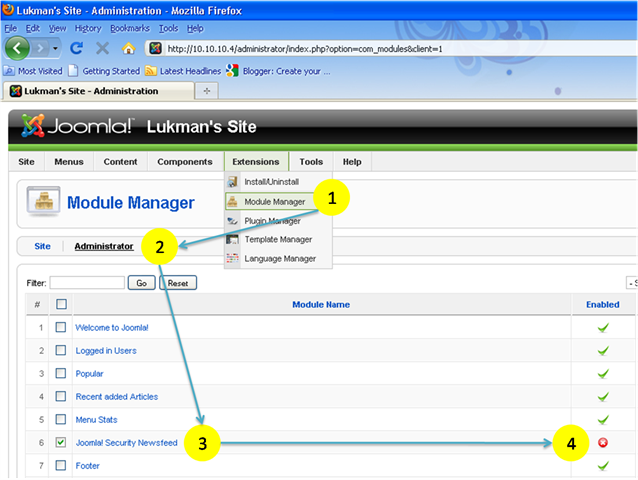Viewport: 638px width, 480px height.
Task: Enable Joomla! Security Newsfeed via red X icon
Action: click(x=603, y=443)
